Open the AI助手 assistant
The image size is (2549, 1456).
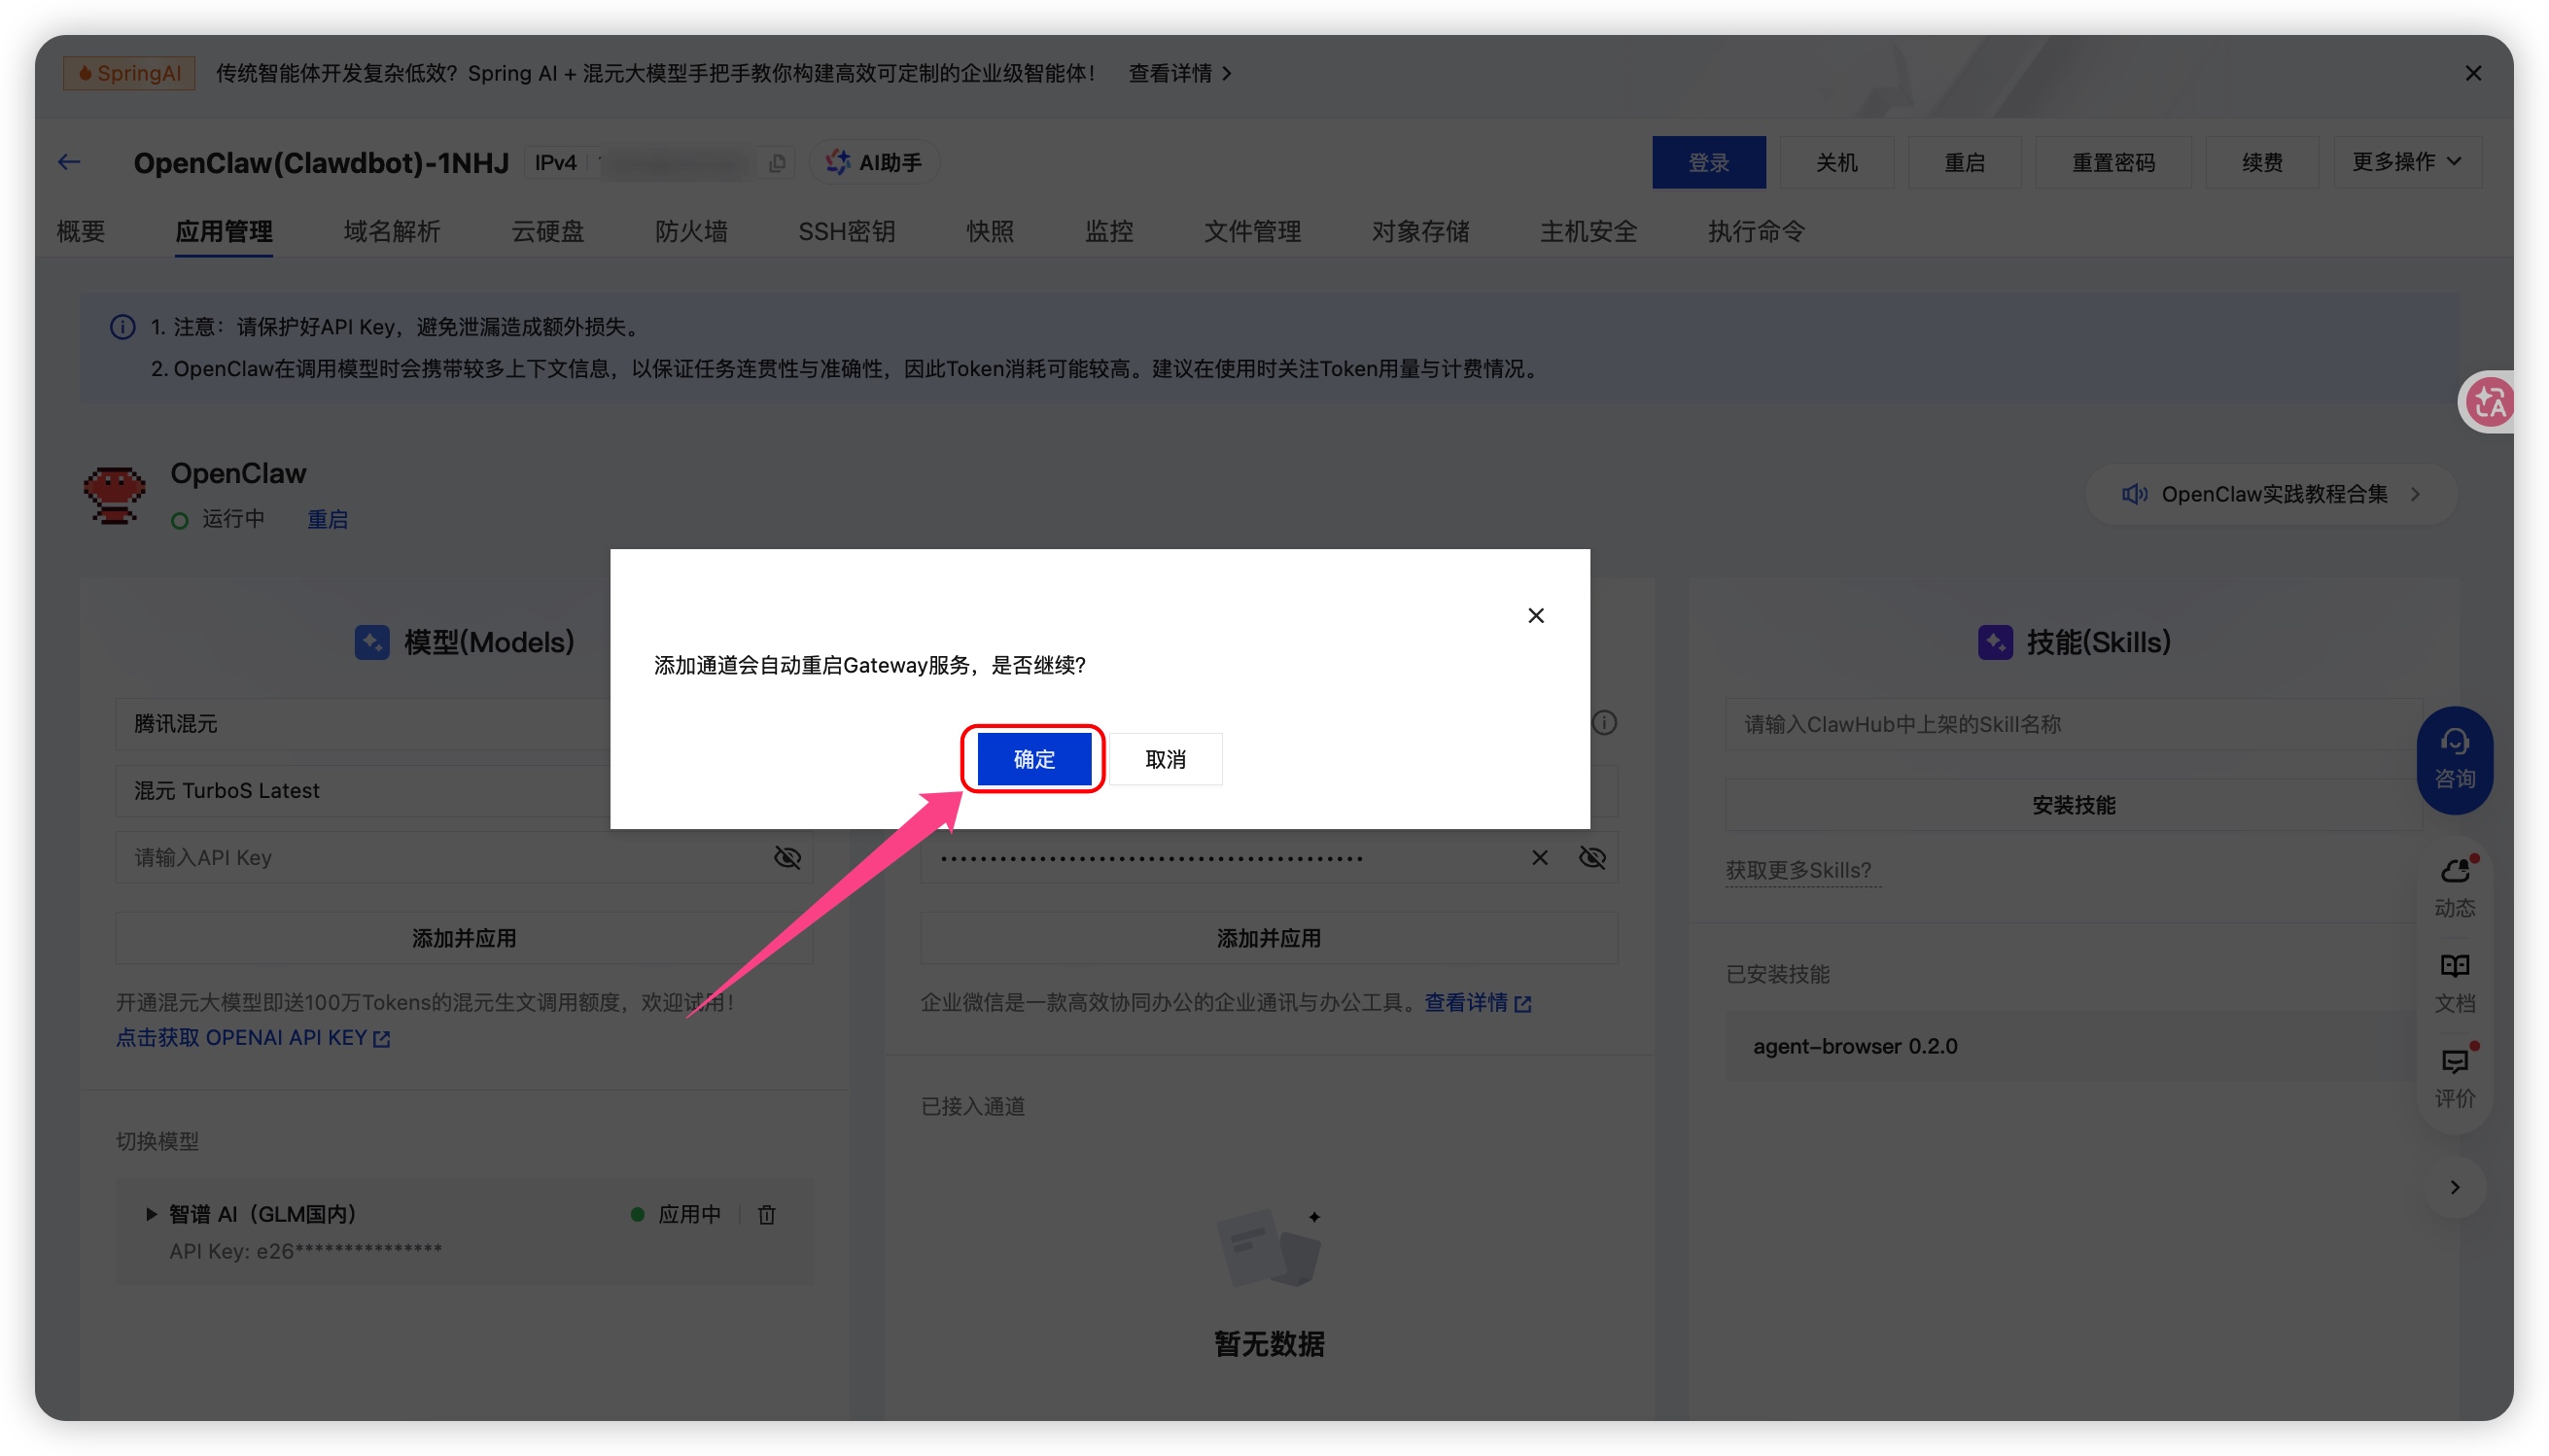(875, 162)
